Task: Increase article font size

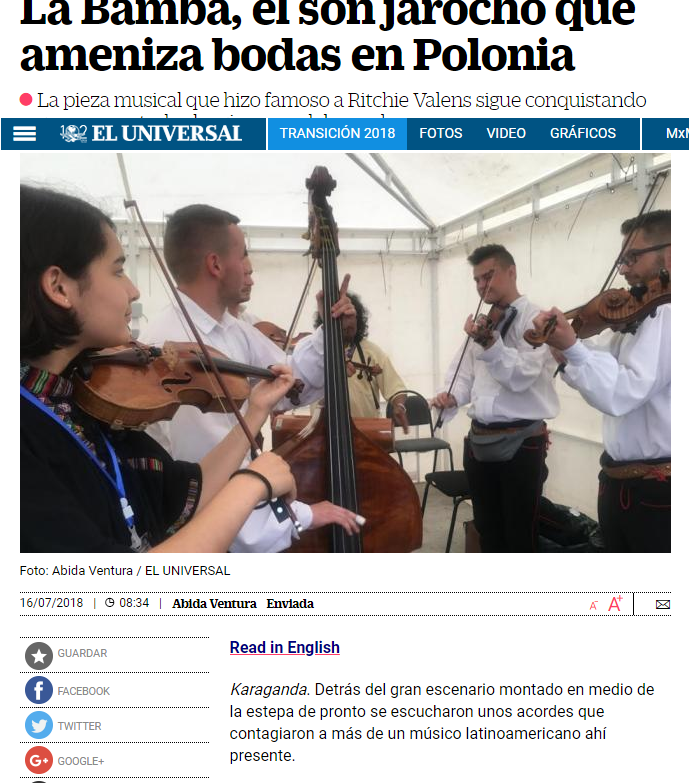Action: (615, 604)
